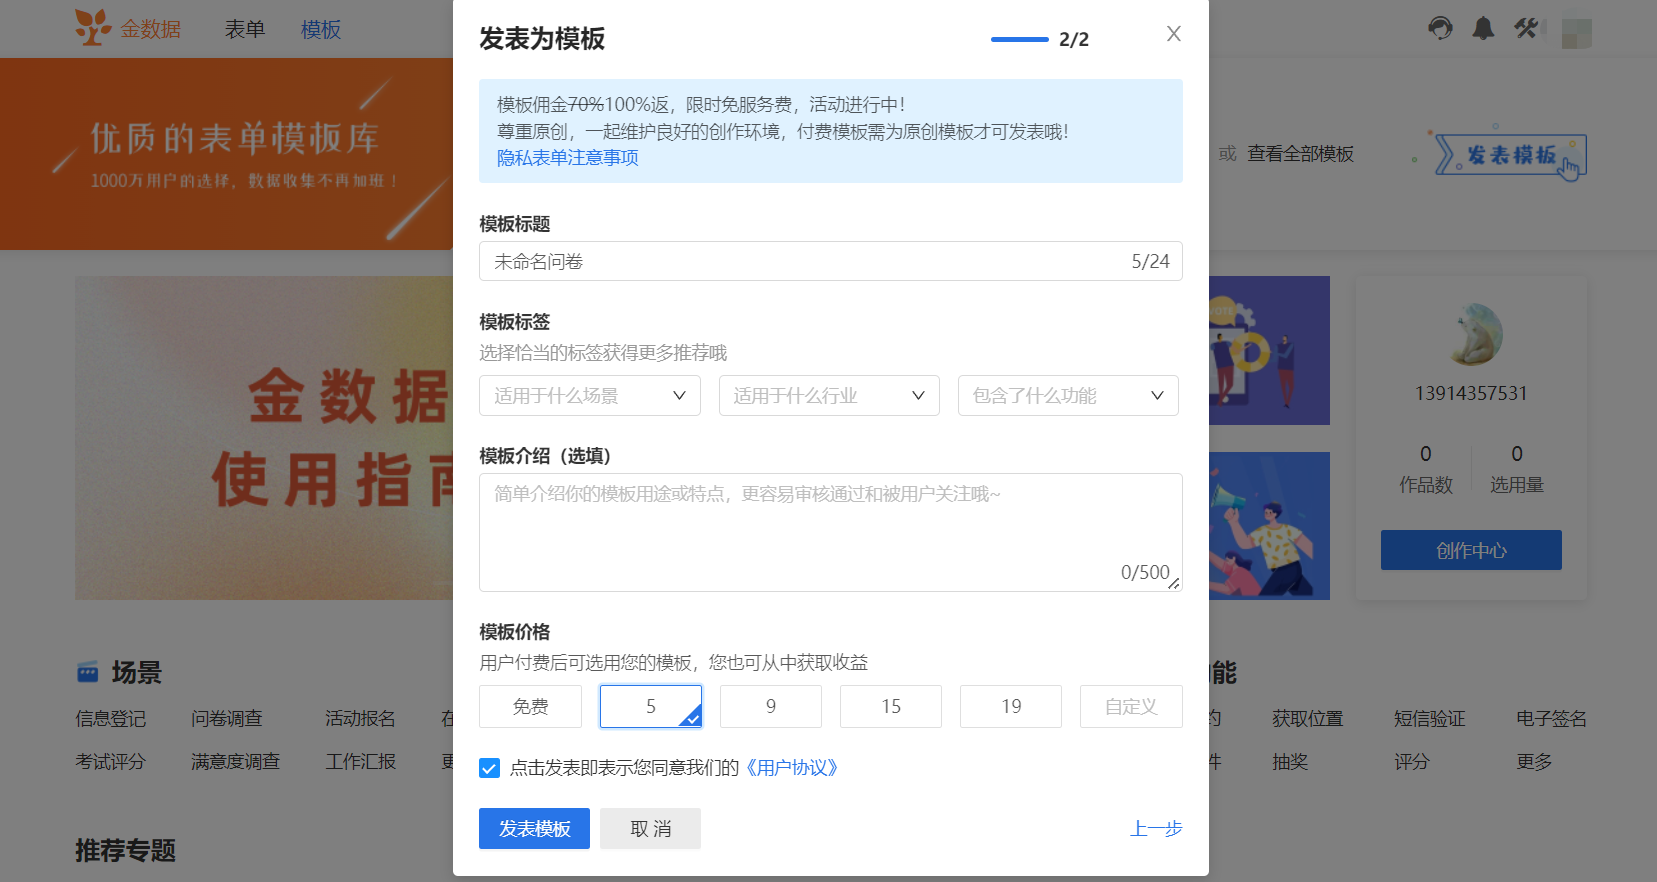Image resolution: width=1657 pixels, height=882 pixels.
Task: Open the 模板 menu item
Action: 321,29
